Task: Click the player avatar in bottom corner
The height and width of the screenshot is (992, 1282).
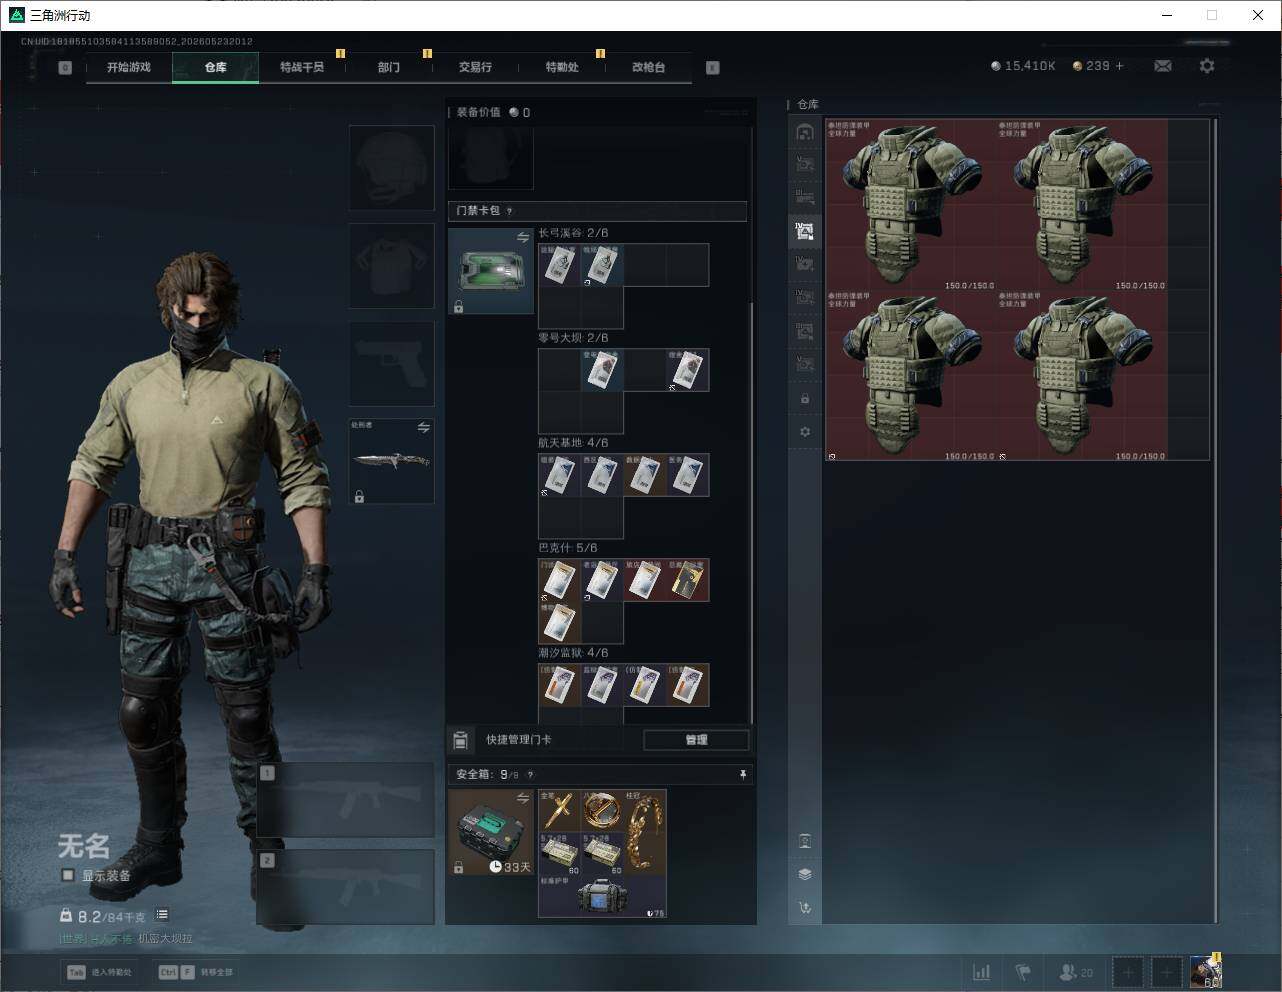Action: click(1206, 971)
